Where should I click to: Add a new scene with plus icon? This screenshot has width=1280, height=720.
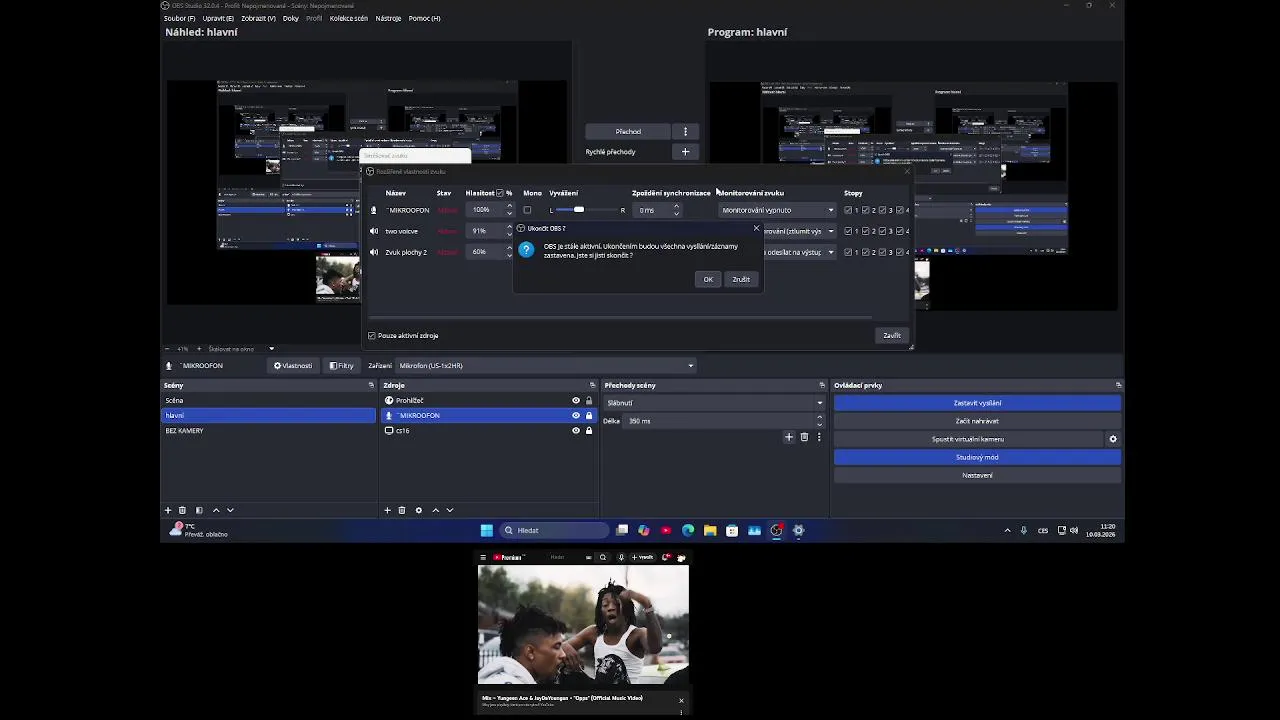coord(168,510)
